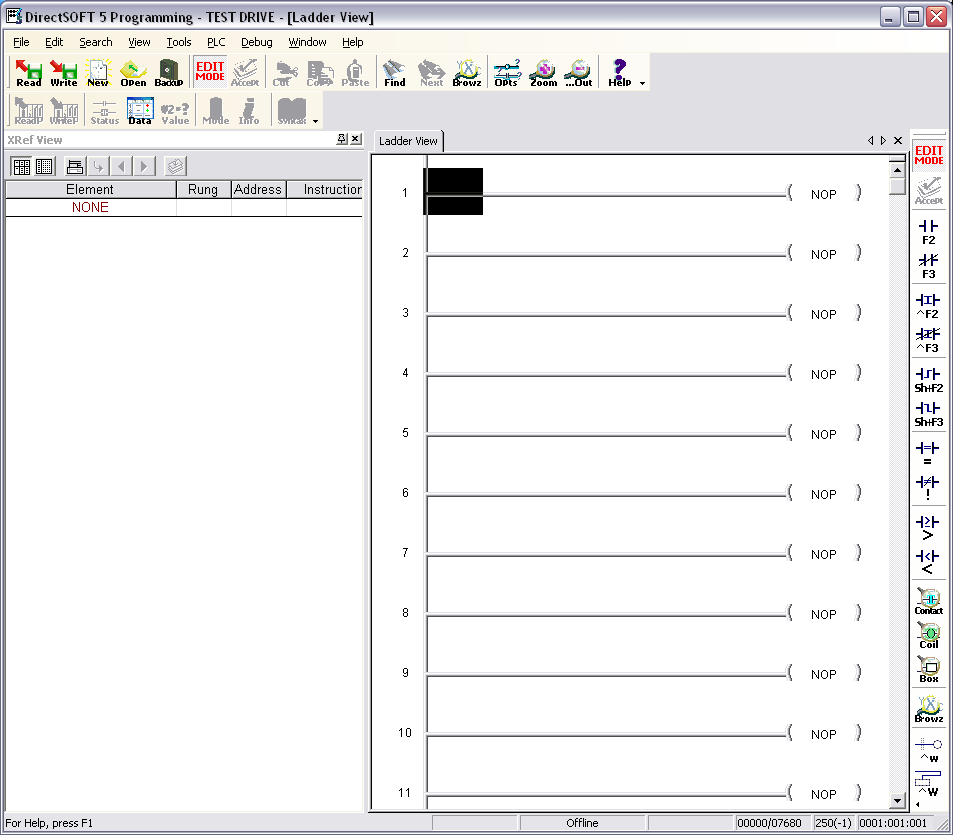Insert not equal comparison contact
The height and width of the screenshot is (835, 953).
(928, 488)
